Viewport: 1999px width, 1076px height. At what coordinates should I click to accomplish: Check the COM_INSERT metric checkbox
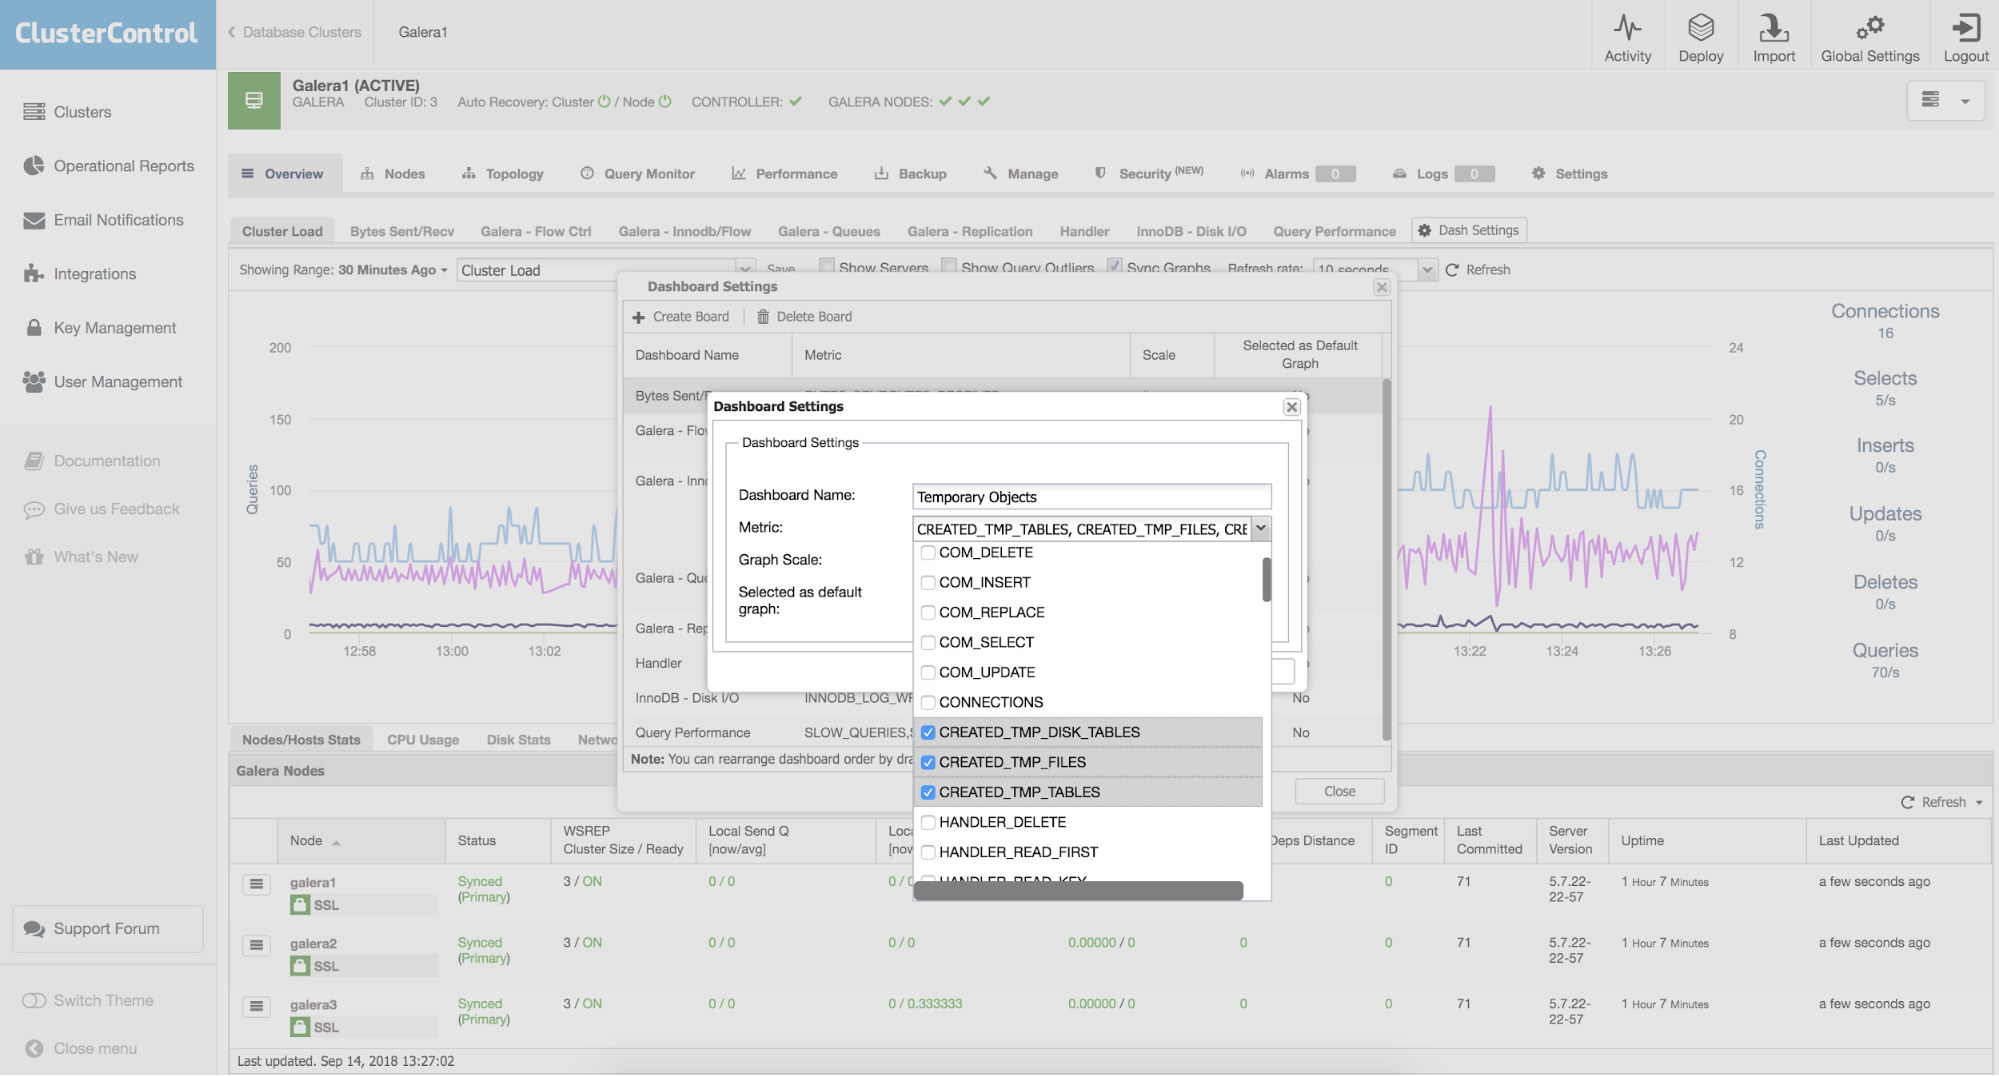click(x=928, y=582)
